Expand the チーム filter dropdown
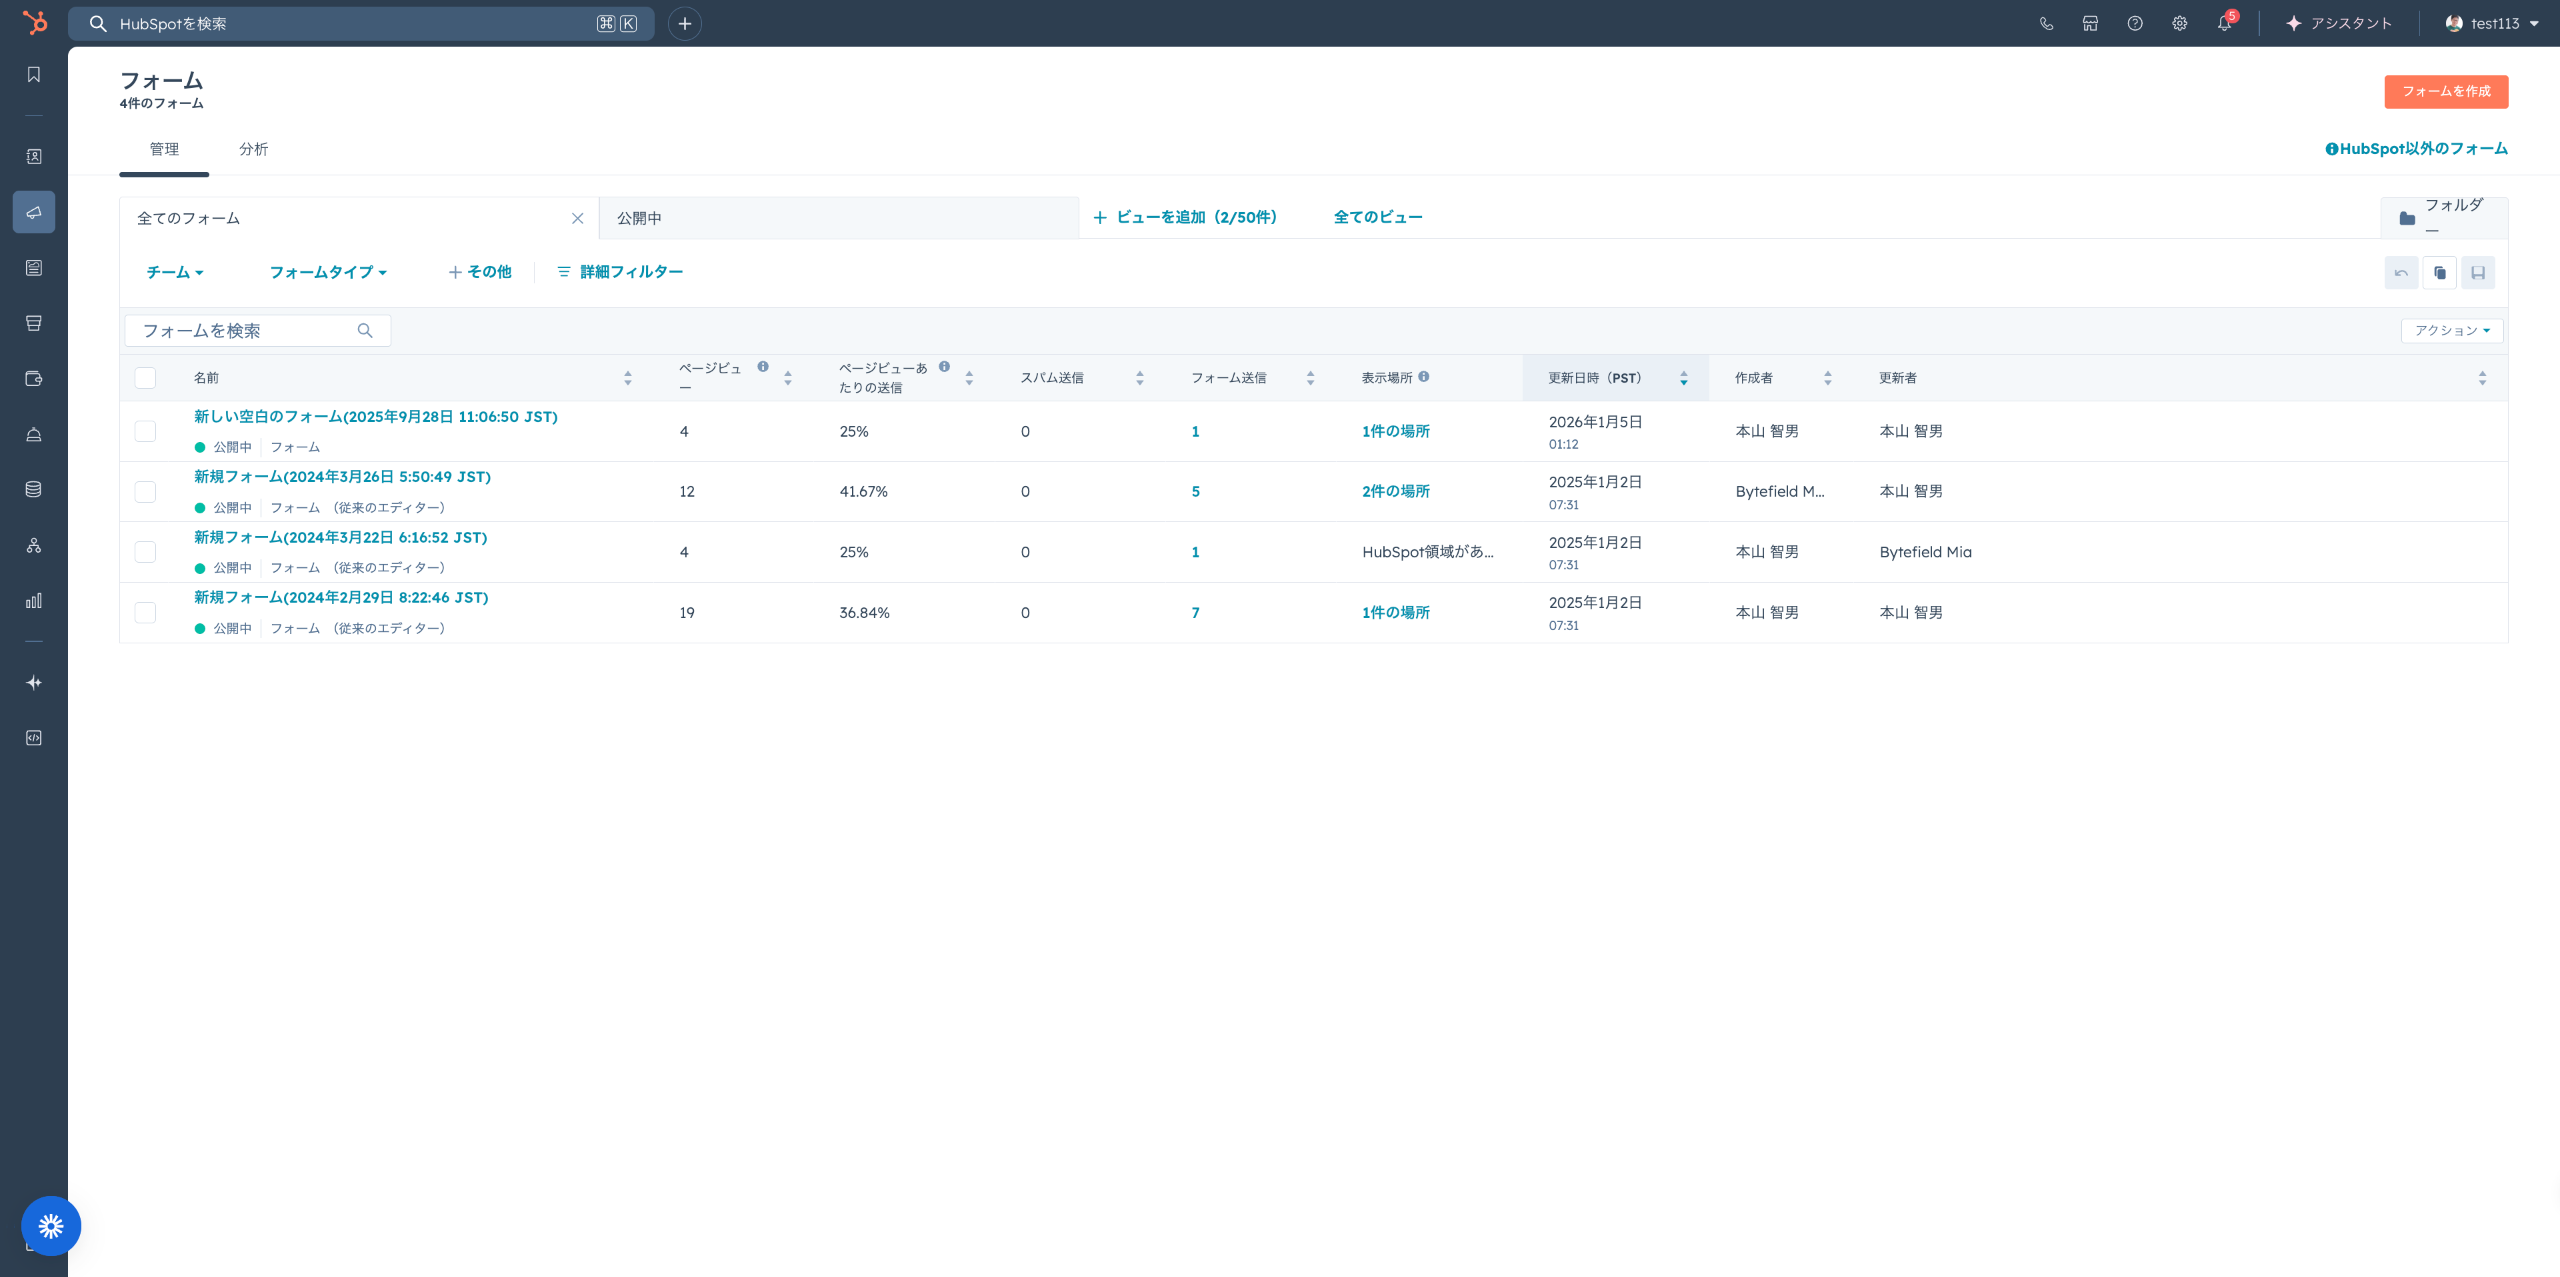Viewport: 2560px width, 1277px height. coord(175,272)
